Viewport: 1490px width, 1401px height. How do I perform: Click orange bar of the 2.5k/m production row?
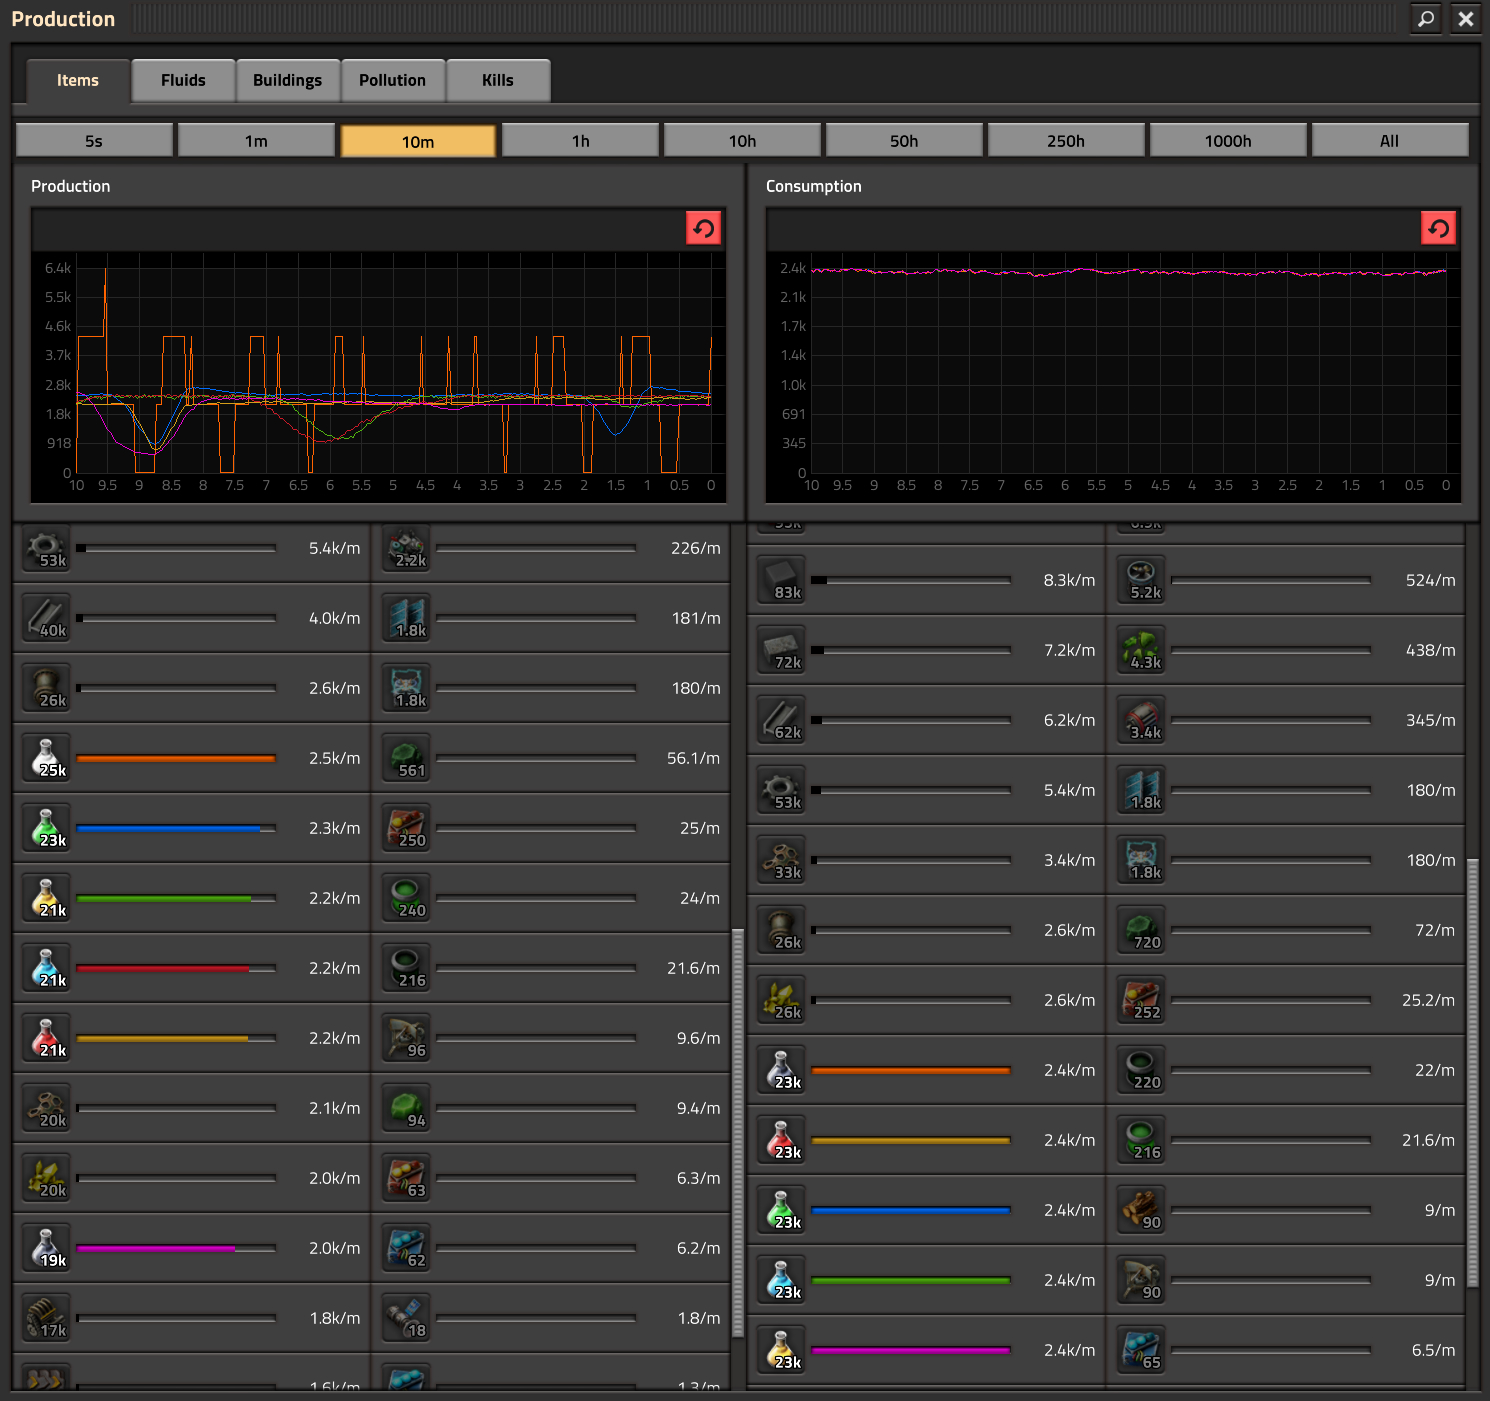(x=175, y=759)
